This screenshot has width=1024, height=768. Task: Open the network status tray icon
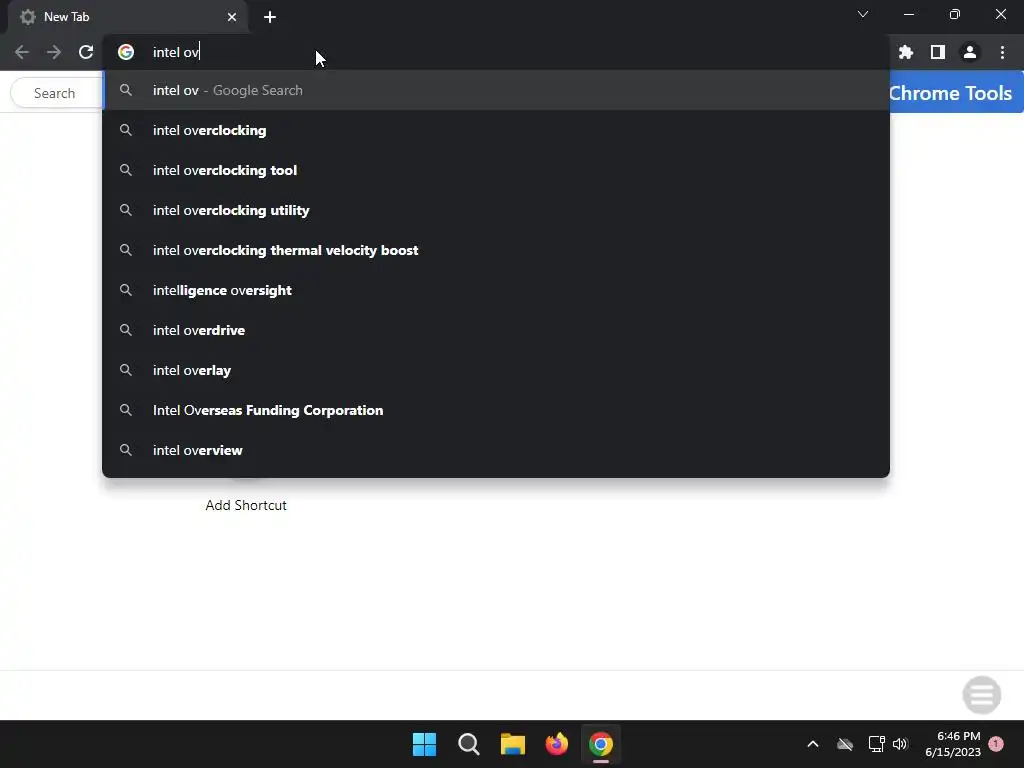point(876,744)
